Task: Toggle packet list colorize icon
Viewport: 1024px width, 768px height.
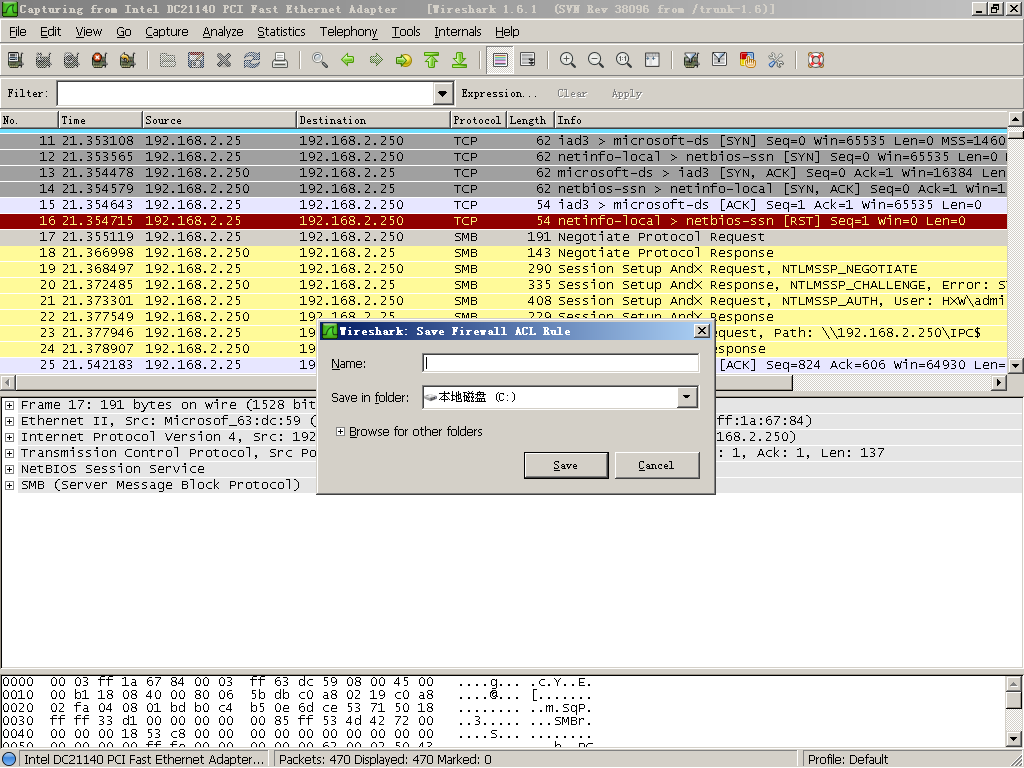Action: point(500,60)
